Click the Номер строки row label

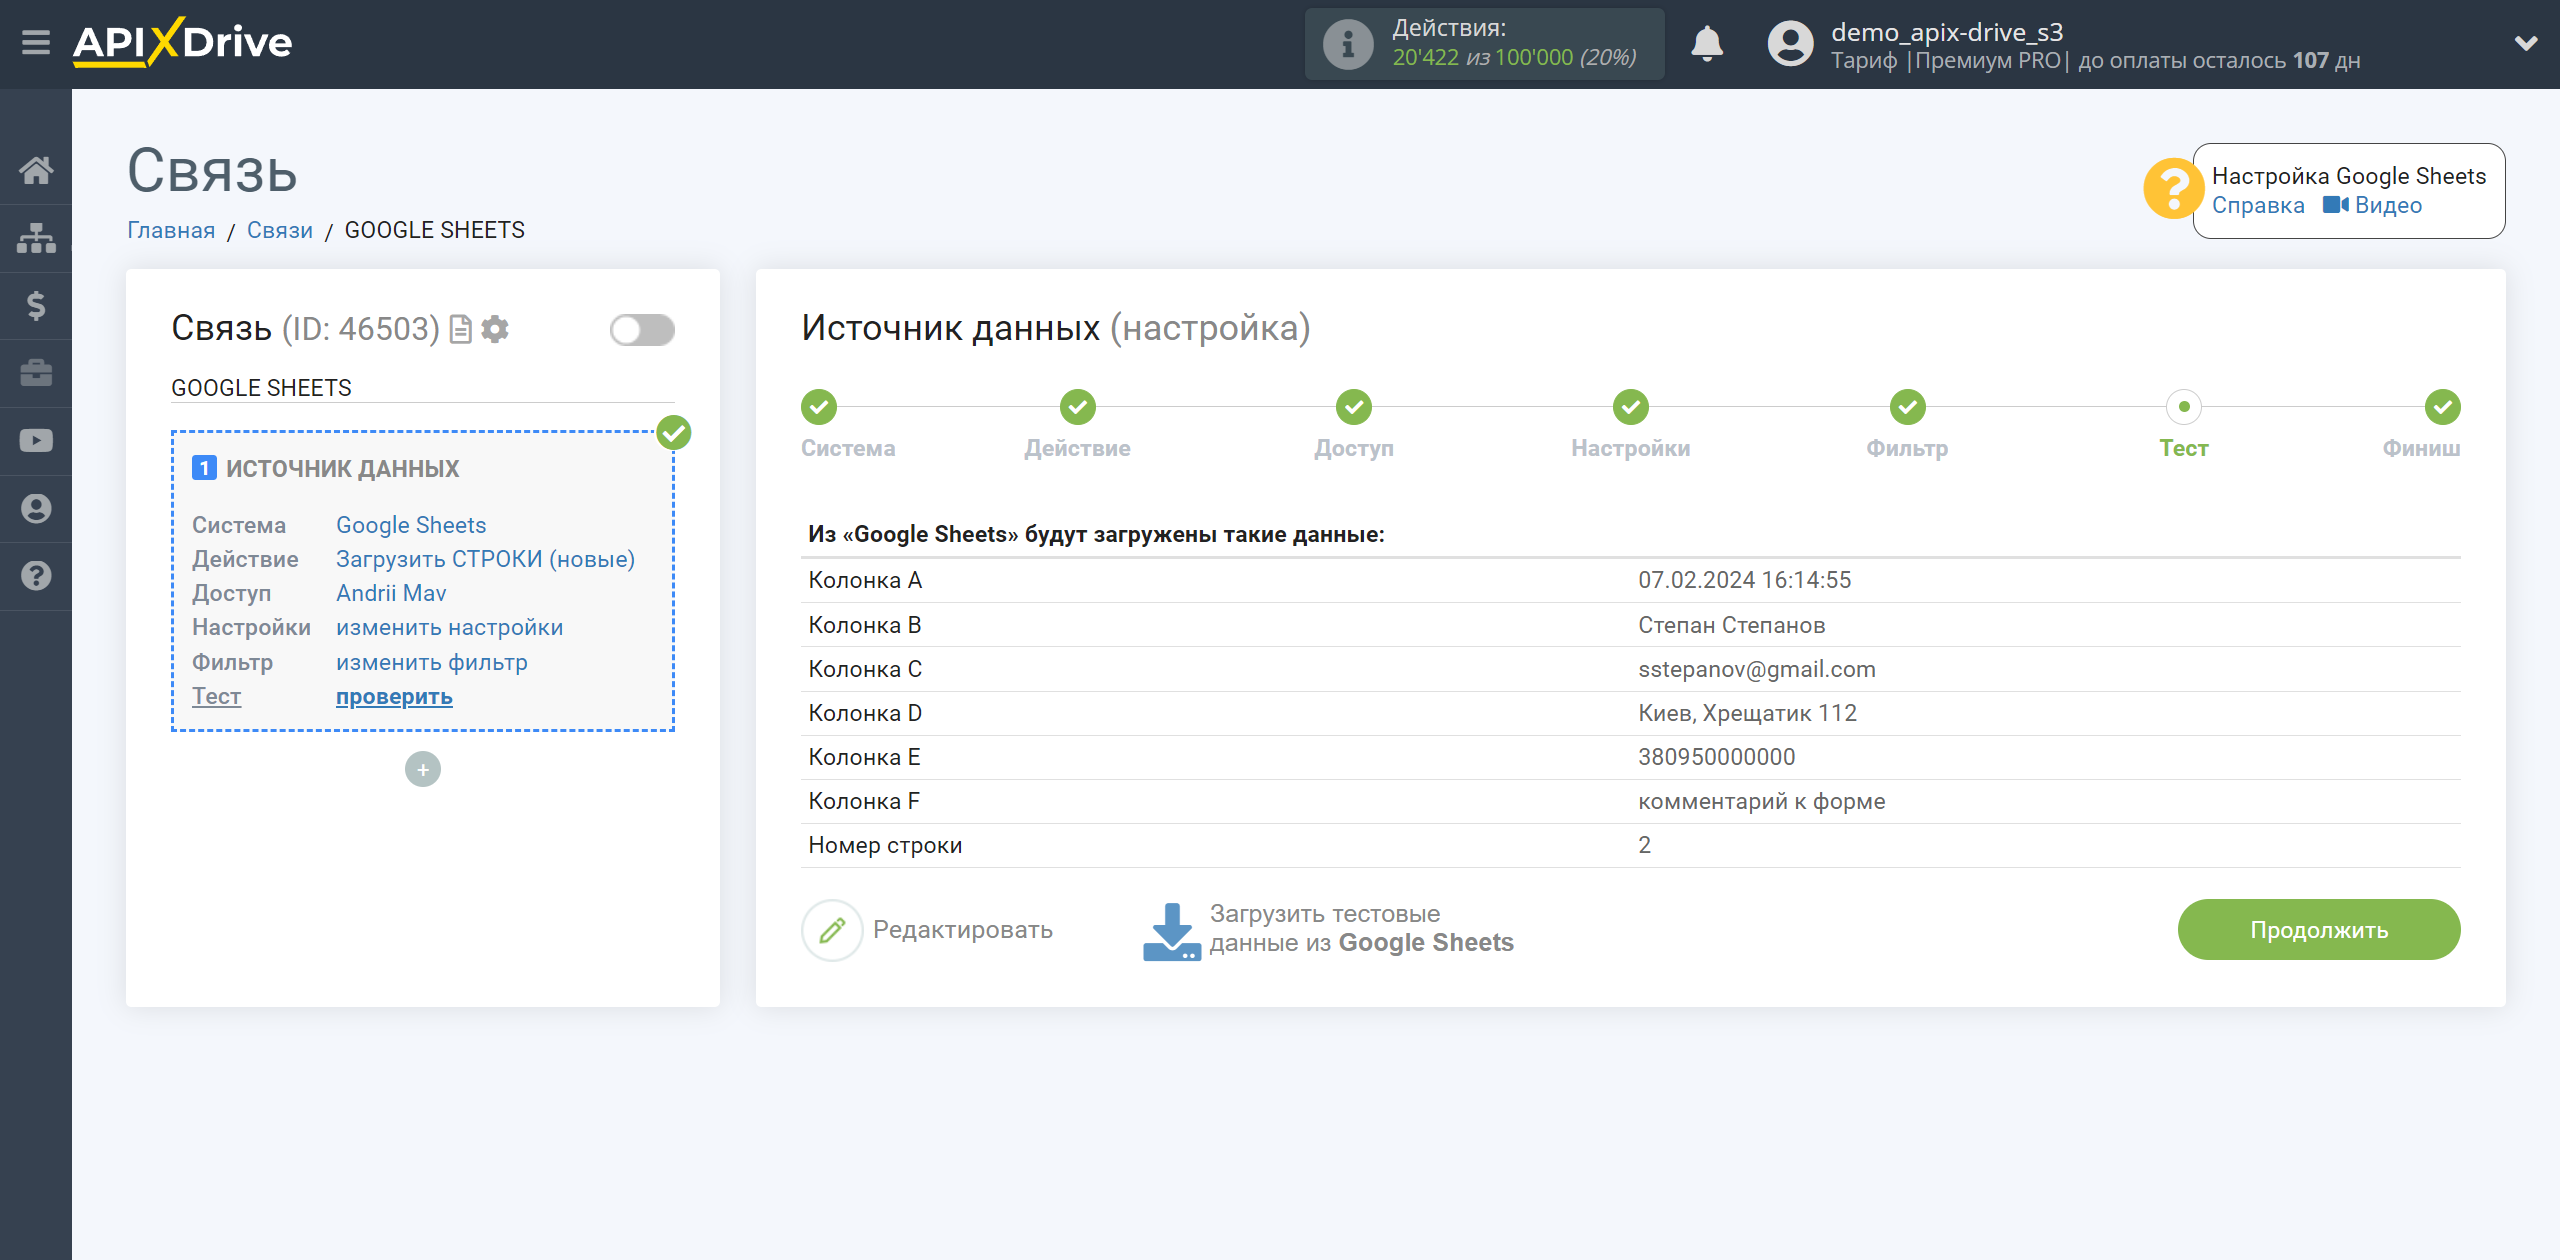pos(885,846)
